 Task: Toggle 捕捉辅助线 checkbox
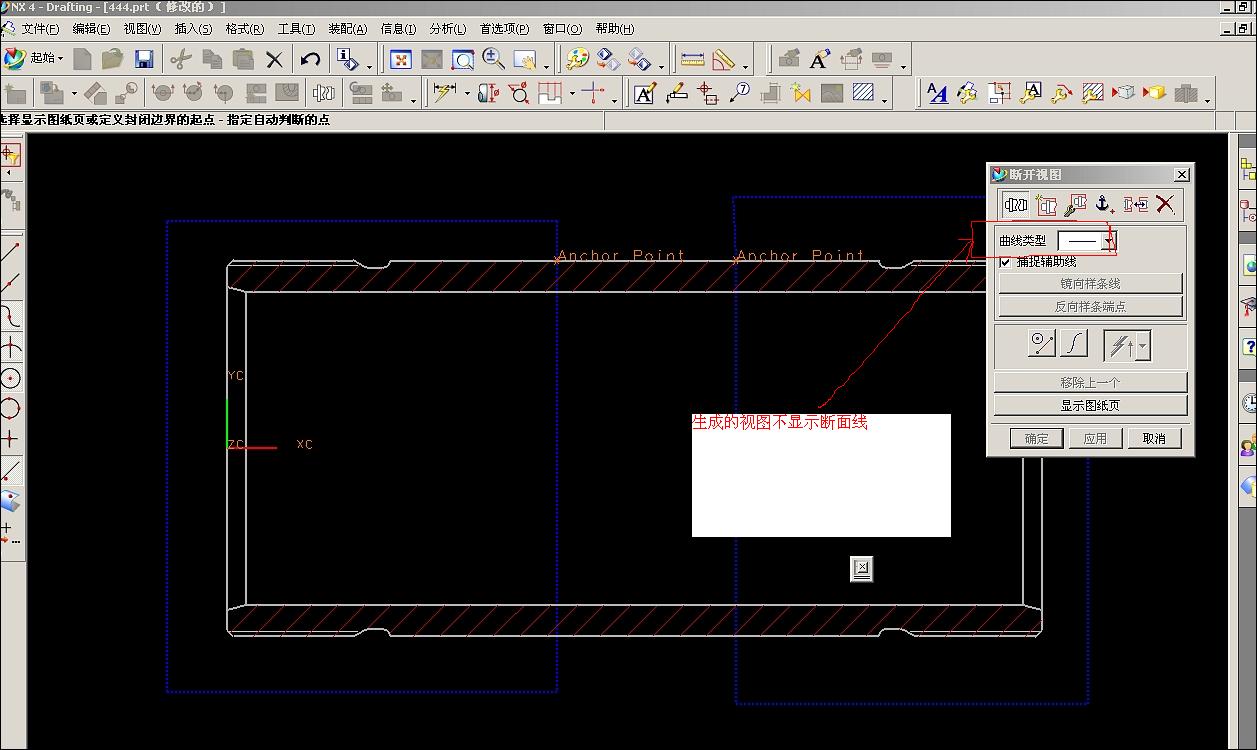(1006, 262)
